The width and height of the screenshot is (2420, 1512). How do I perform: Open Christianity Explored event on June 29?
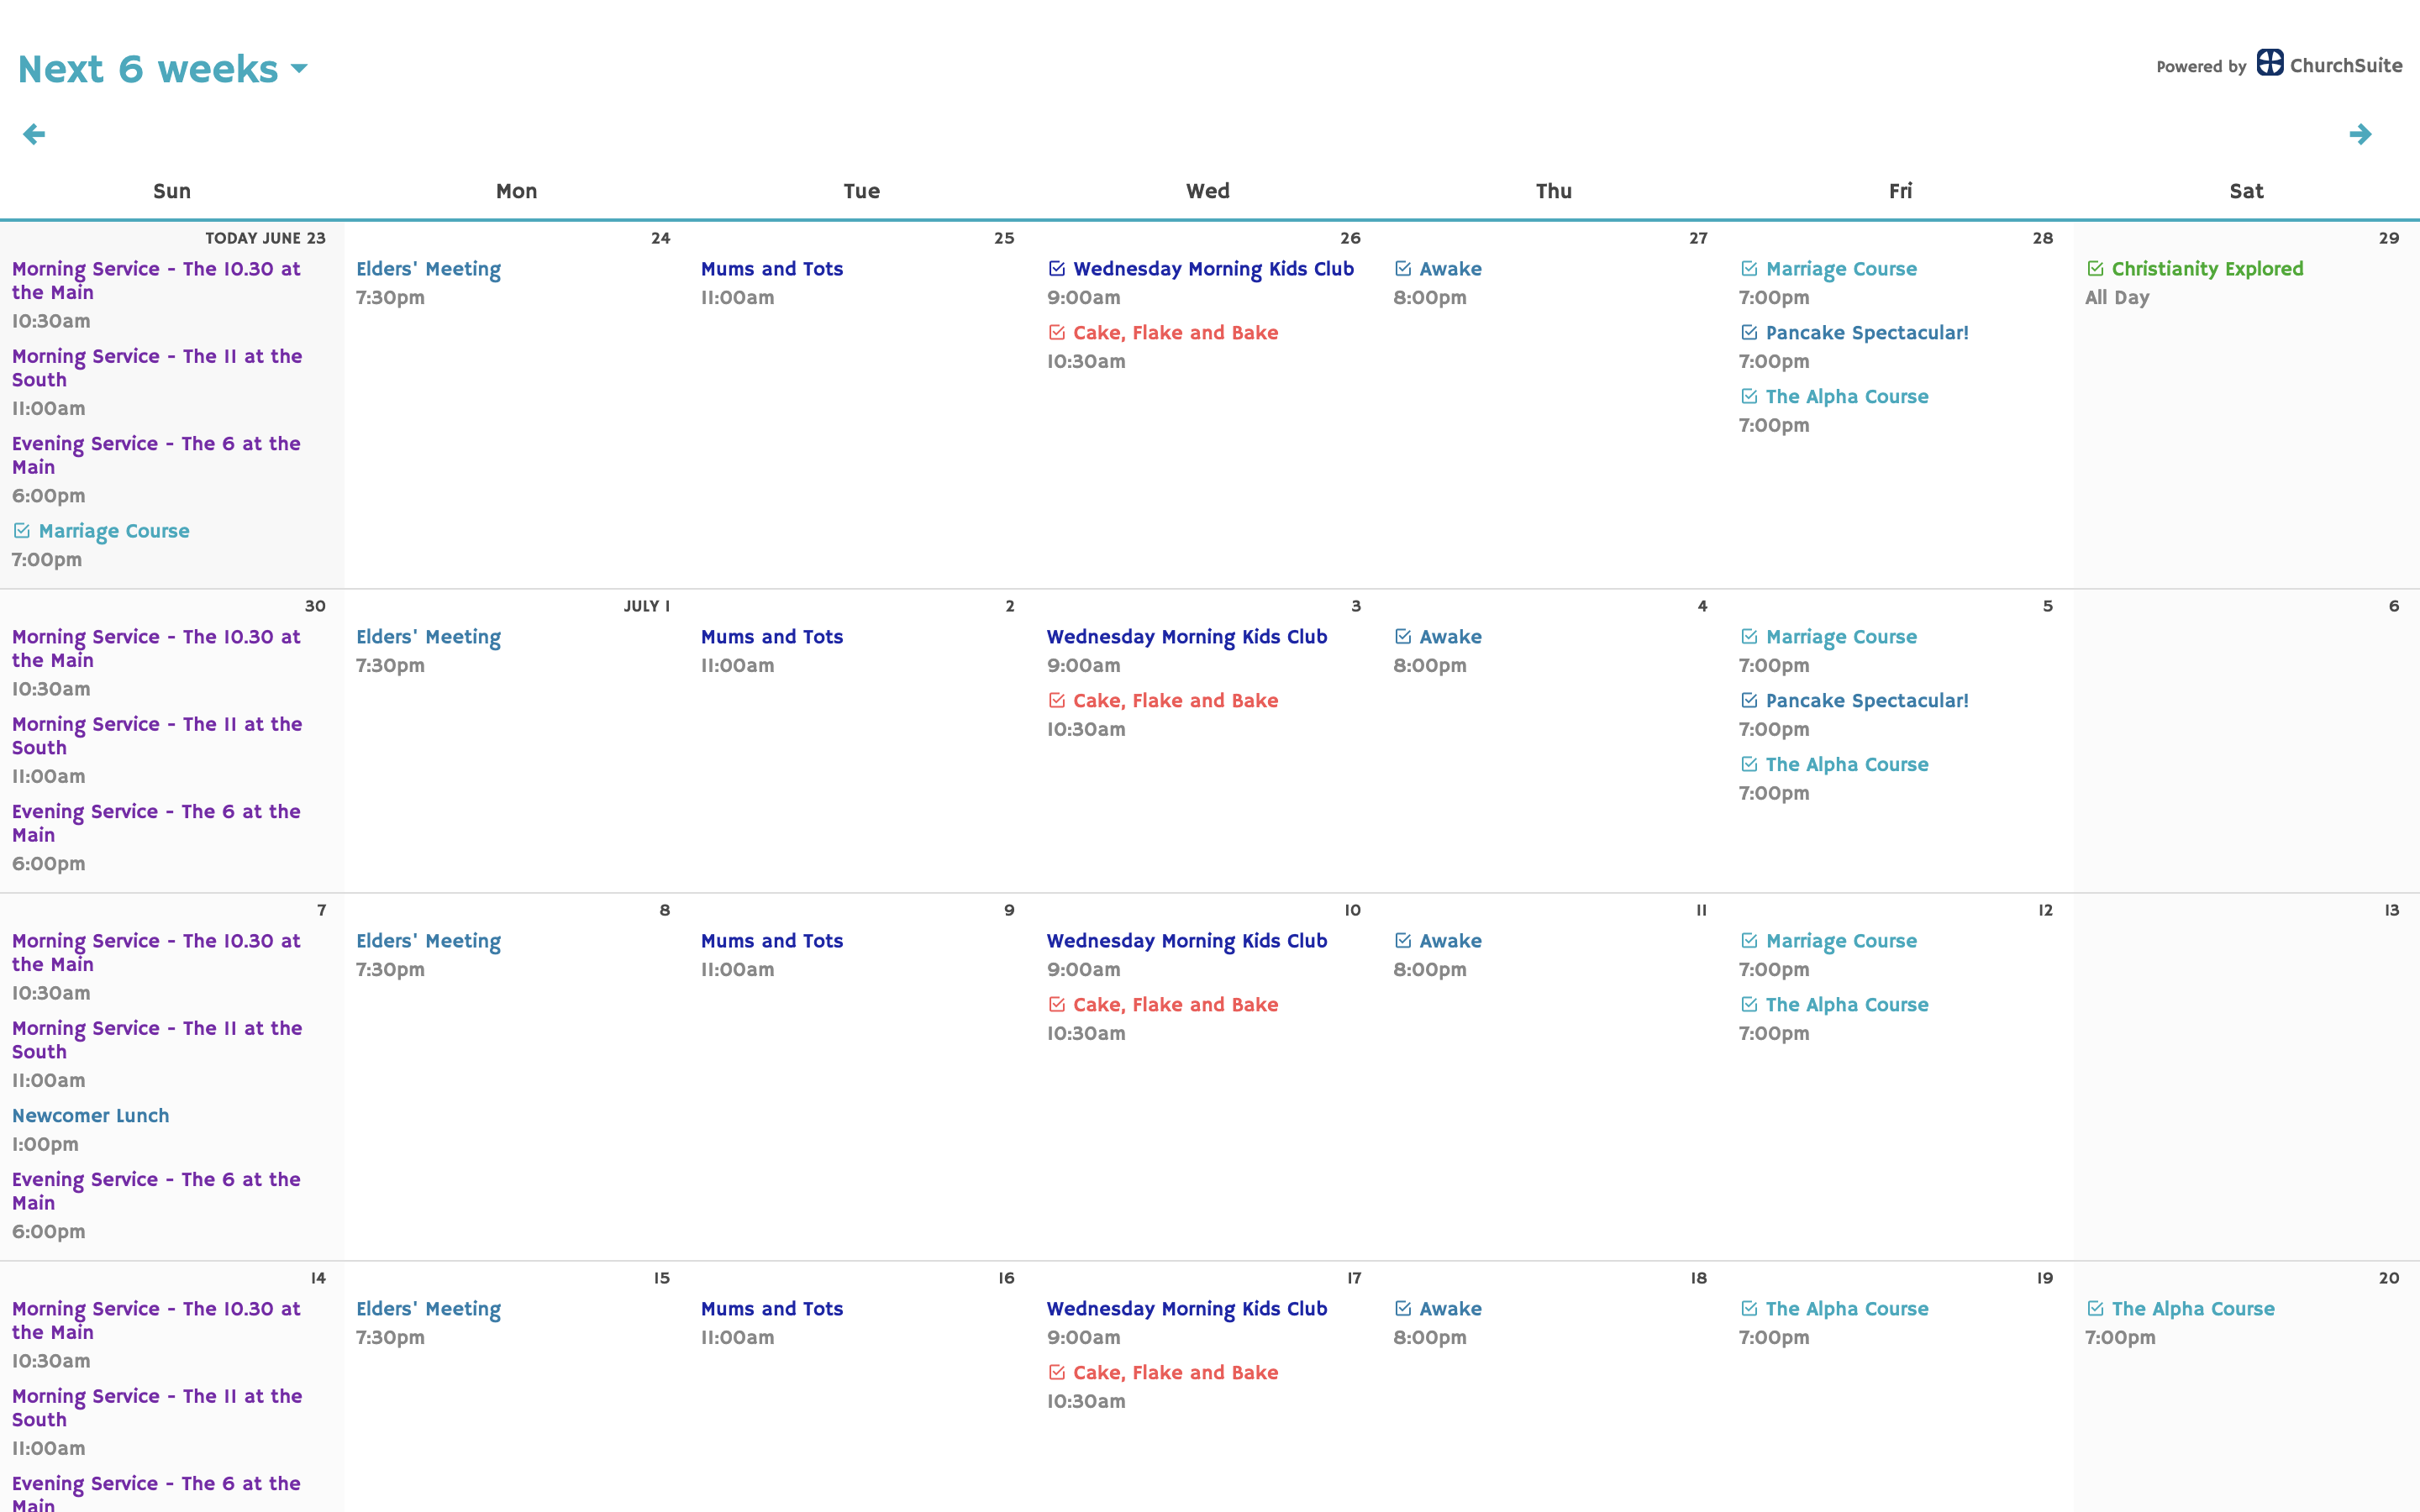click(2207, 270)
